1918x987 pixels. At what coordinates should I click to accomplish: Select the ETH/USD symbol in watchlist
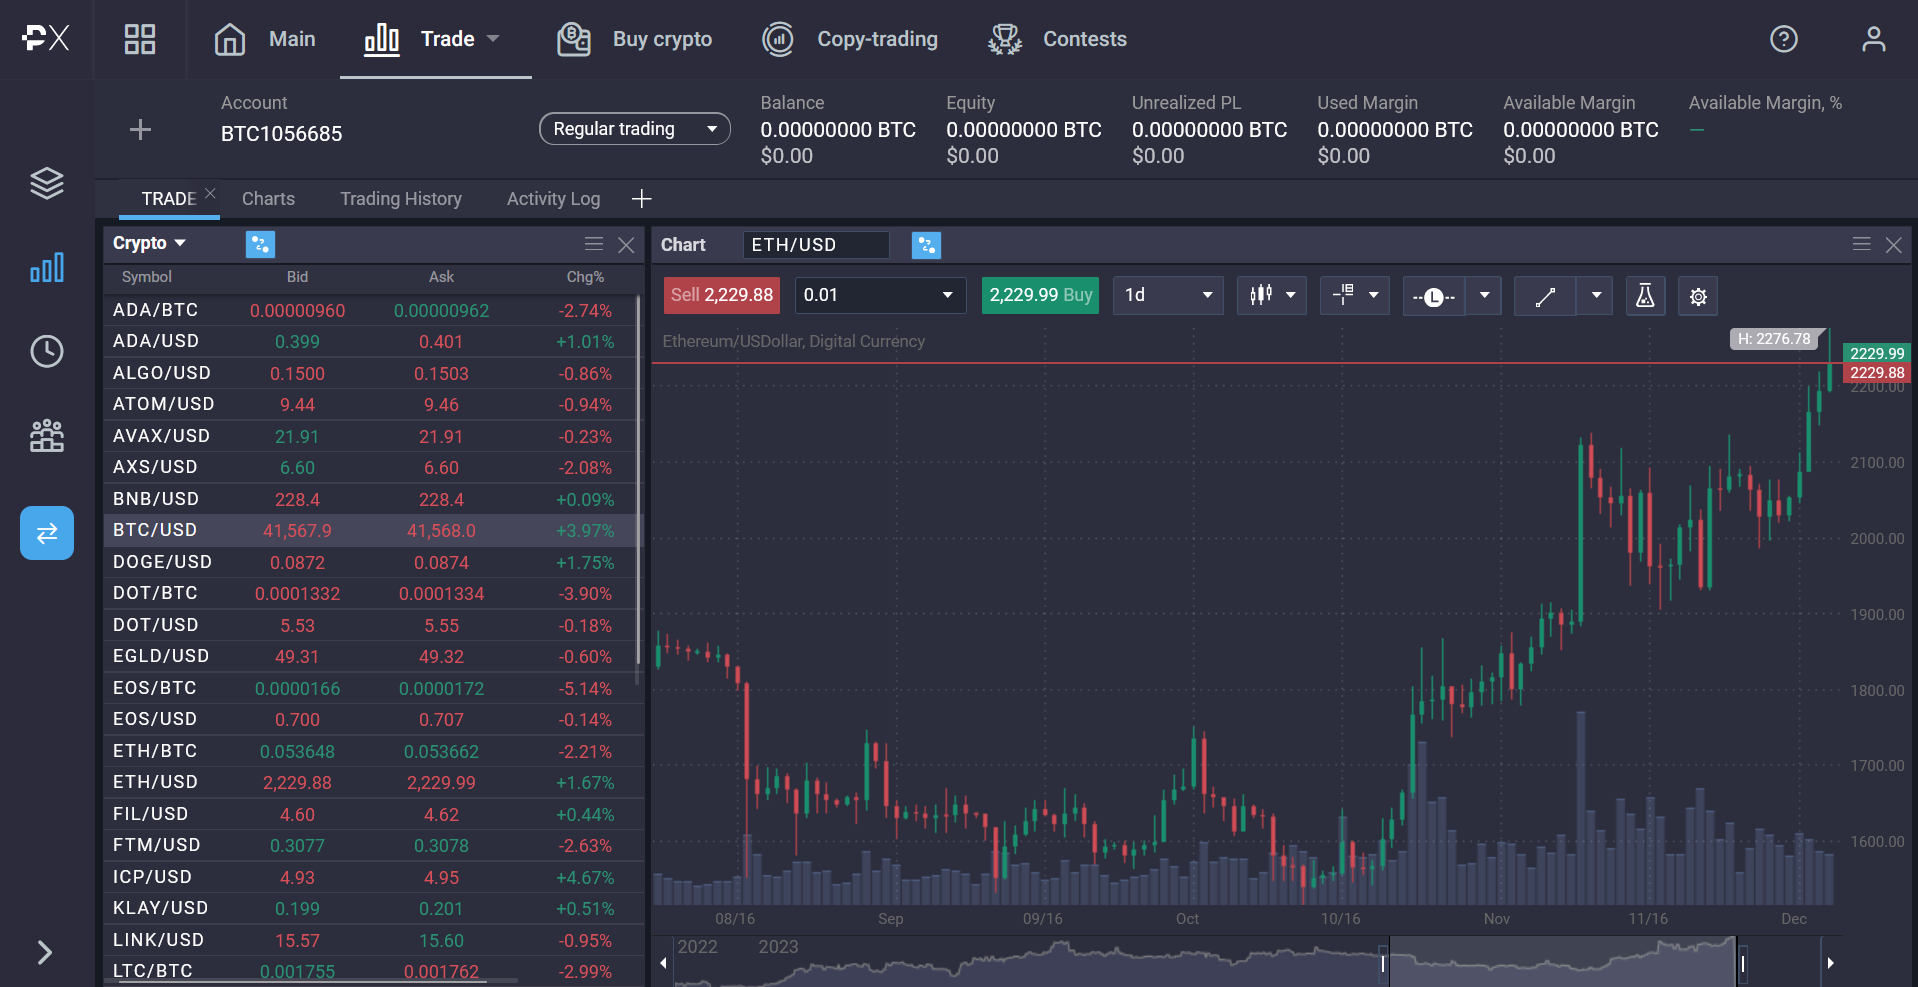(x=155, y=782)
